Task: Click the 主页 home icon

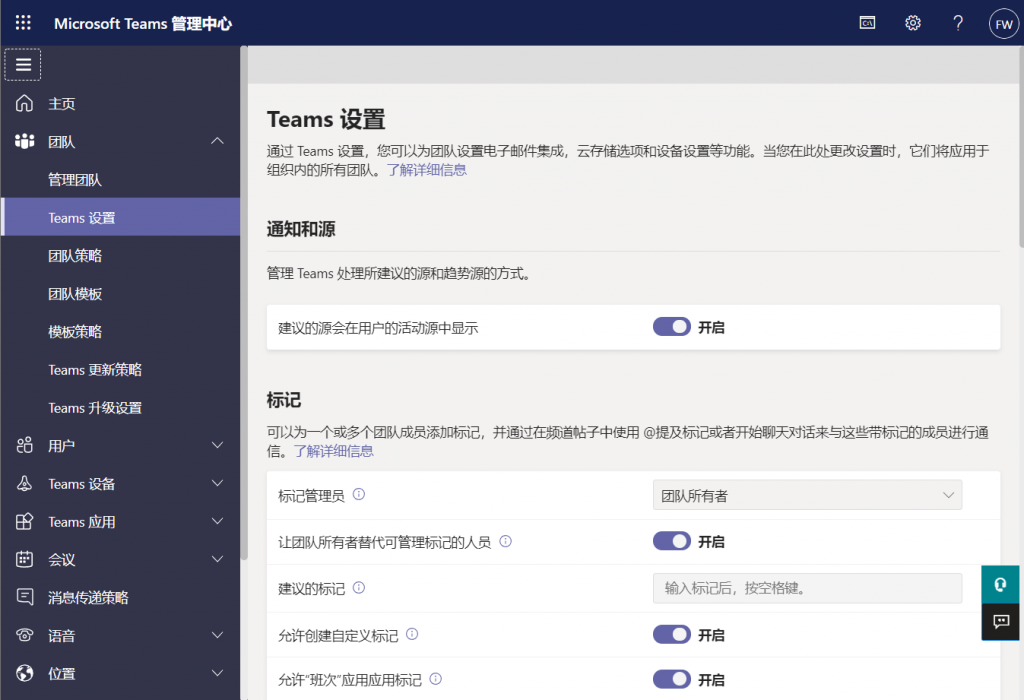Action: click(x=24, y=103)
